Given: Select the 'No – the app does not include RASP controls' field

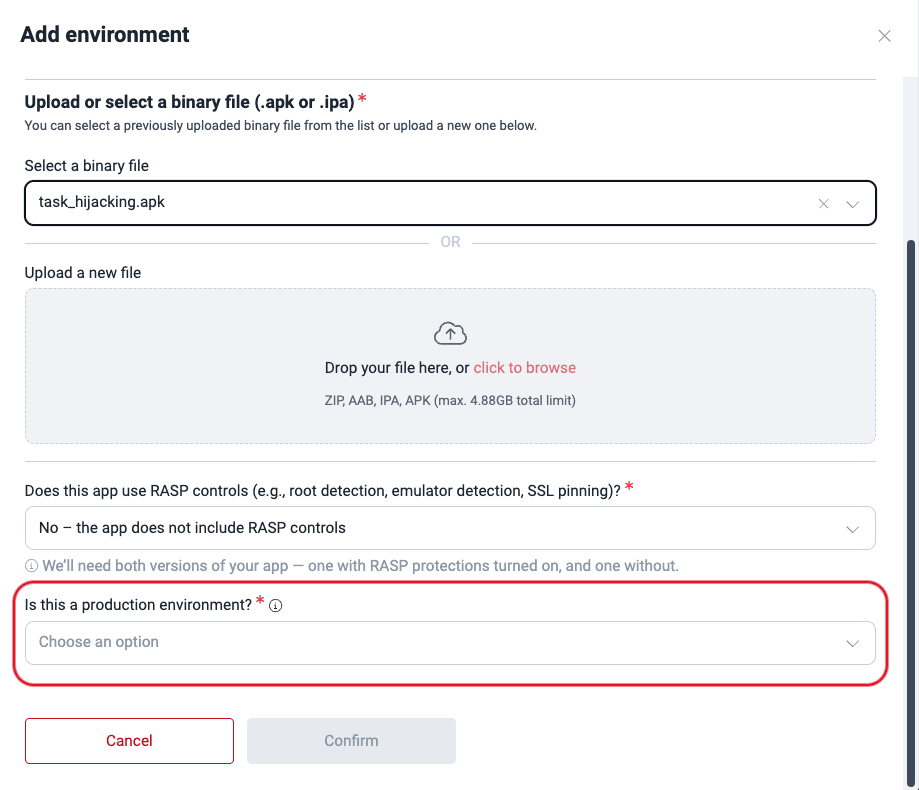Looking at the screenshot, I should pyautogui.click(x=450, y=528).
